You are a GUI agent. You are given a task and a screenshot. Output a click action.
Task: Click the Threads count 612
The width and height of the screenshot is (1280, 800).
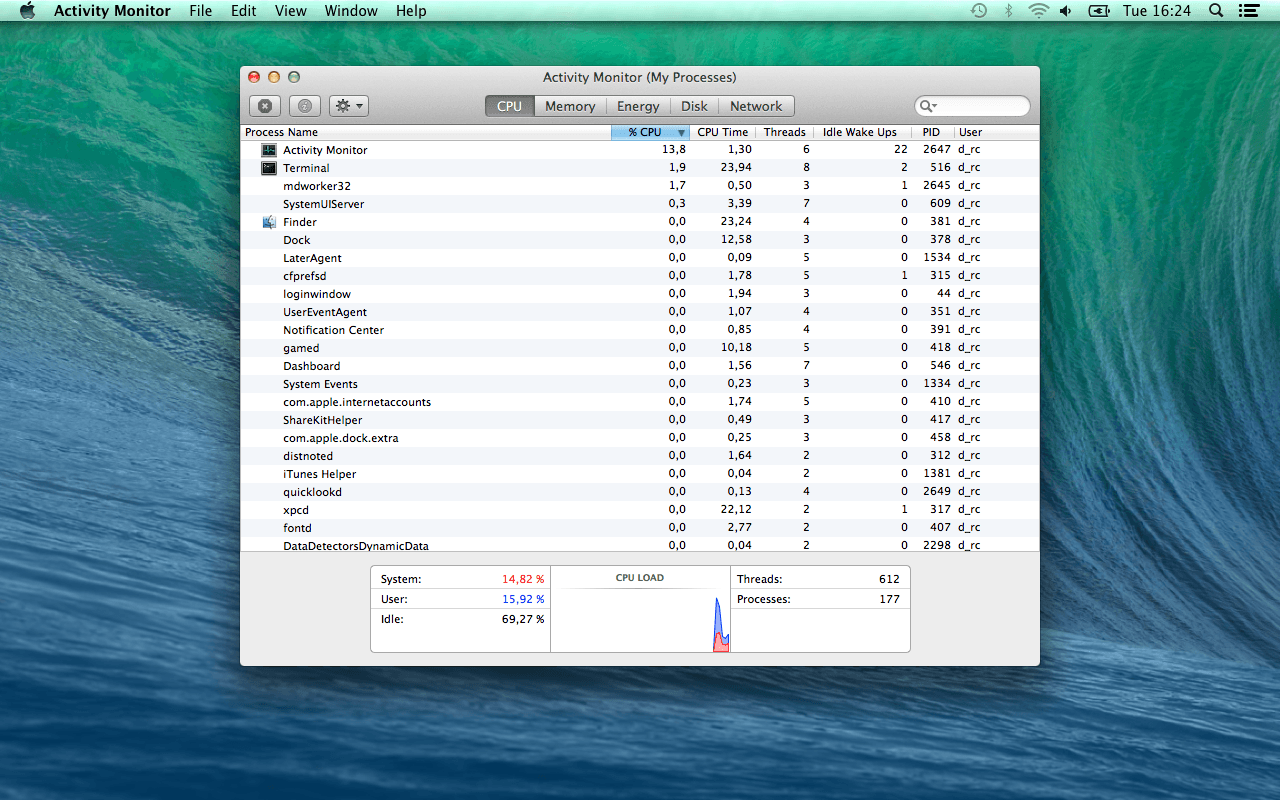[x=889, y=579]
